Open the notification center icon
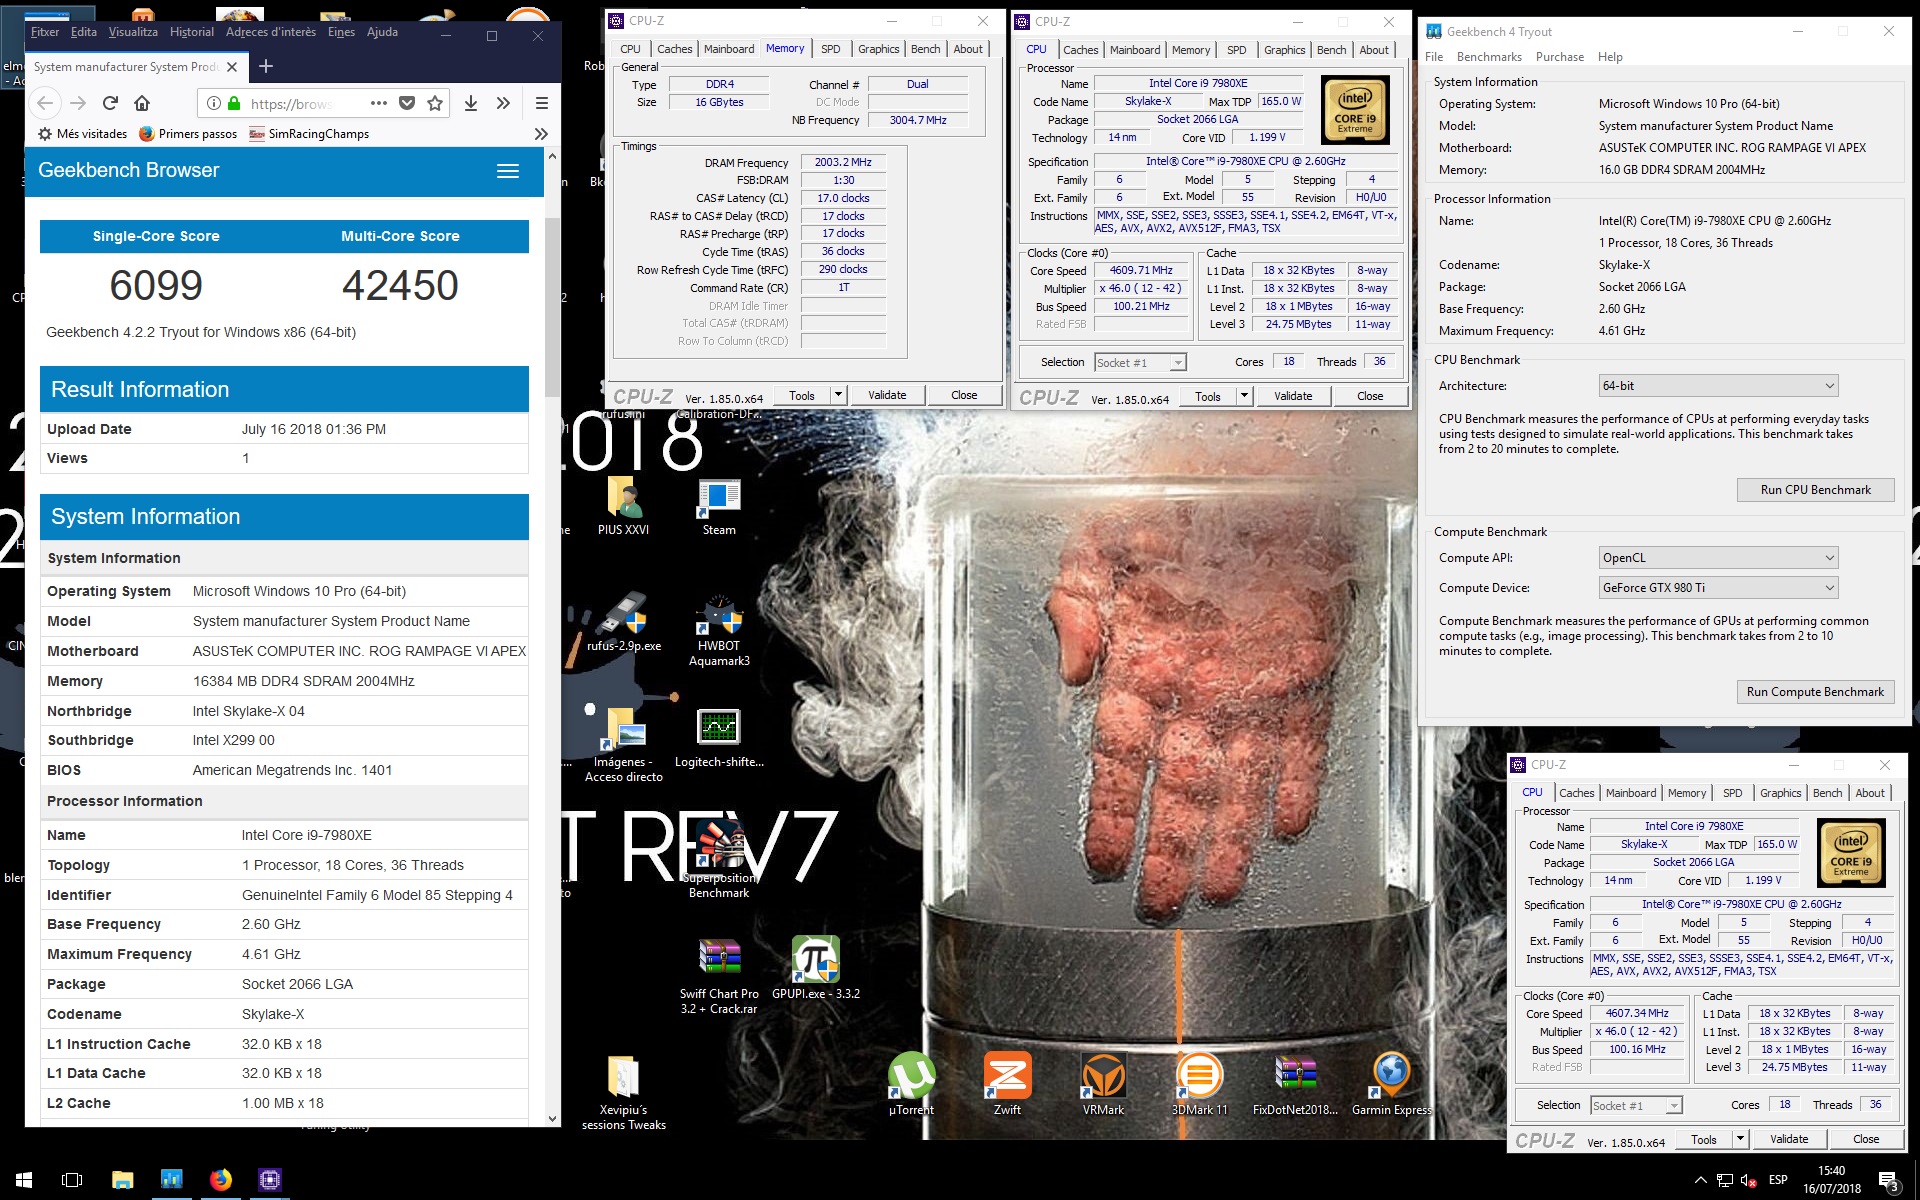The width and height of the screenshot is (1920, 1200). pos(1889,1181)
